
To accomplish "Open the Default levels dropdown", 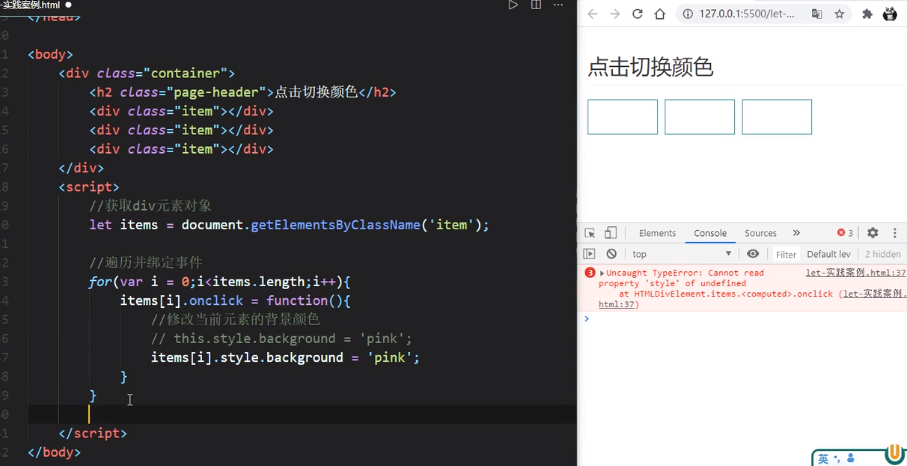I will tap(829, 254).
